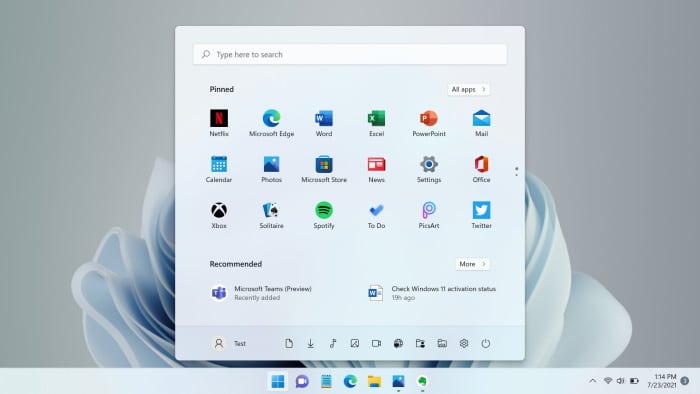Open Edge from the taskbar

[350, 381]
